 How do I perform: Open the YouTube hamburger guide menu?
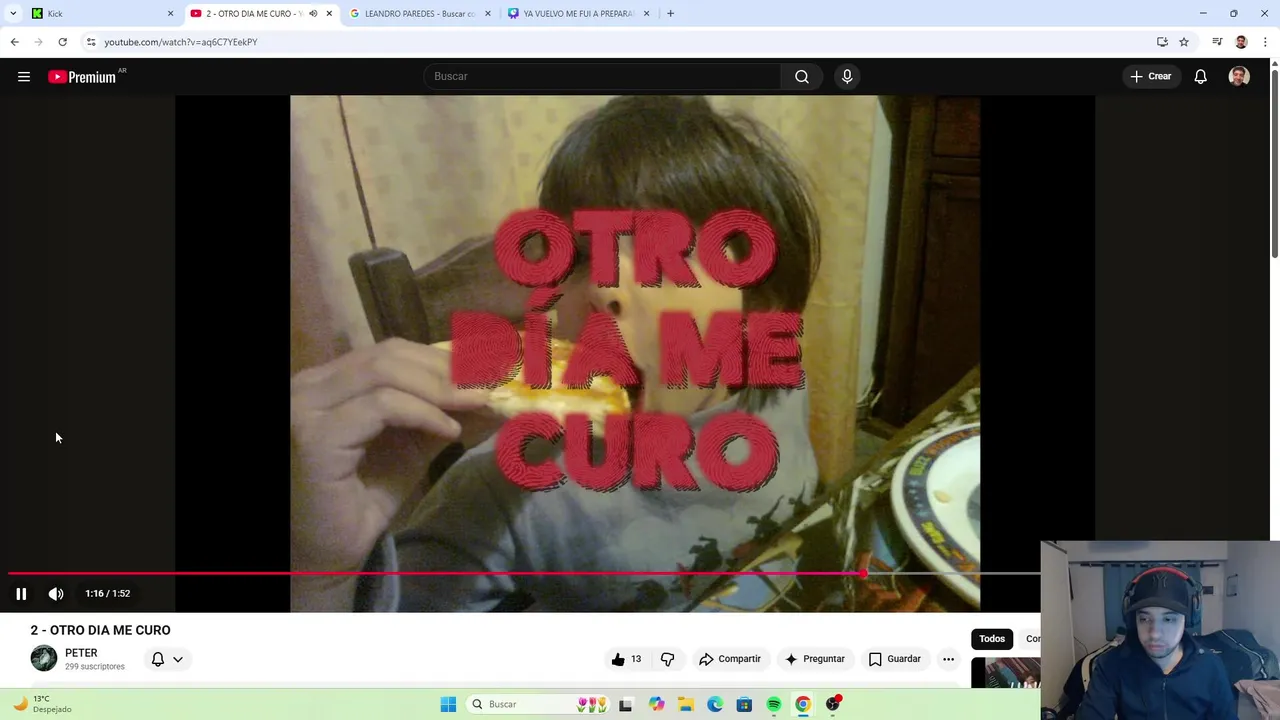click(24, 77)
